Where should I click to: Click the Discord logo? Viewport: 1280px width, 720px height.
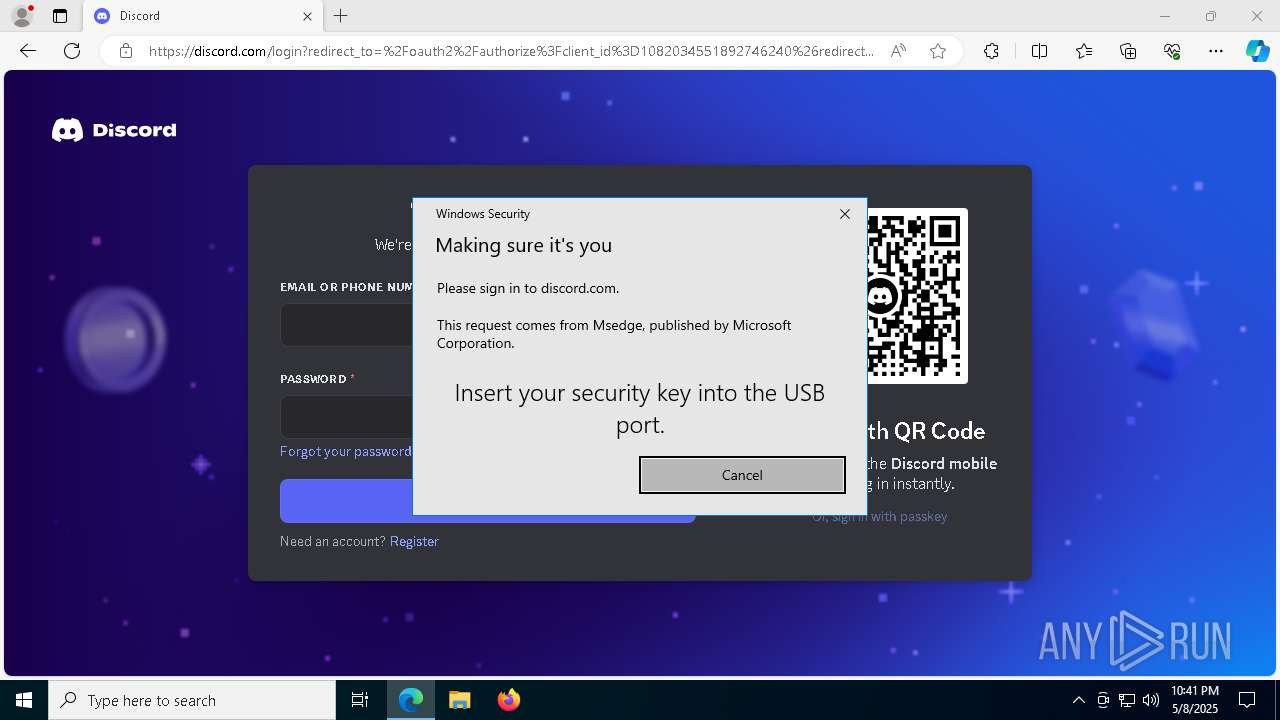(114, 130)
